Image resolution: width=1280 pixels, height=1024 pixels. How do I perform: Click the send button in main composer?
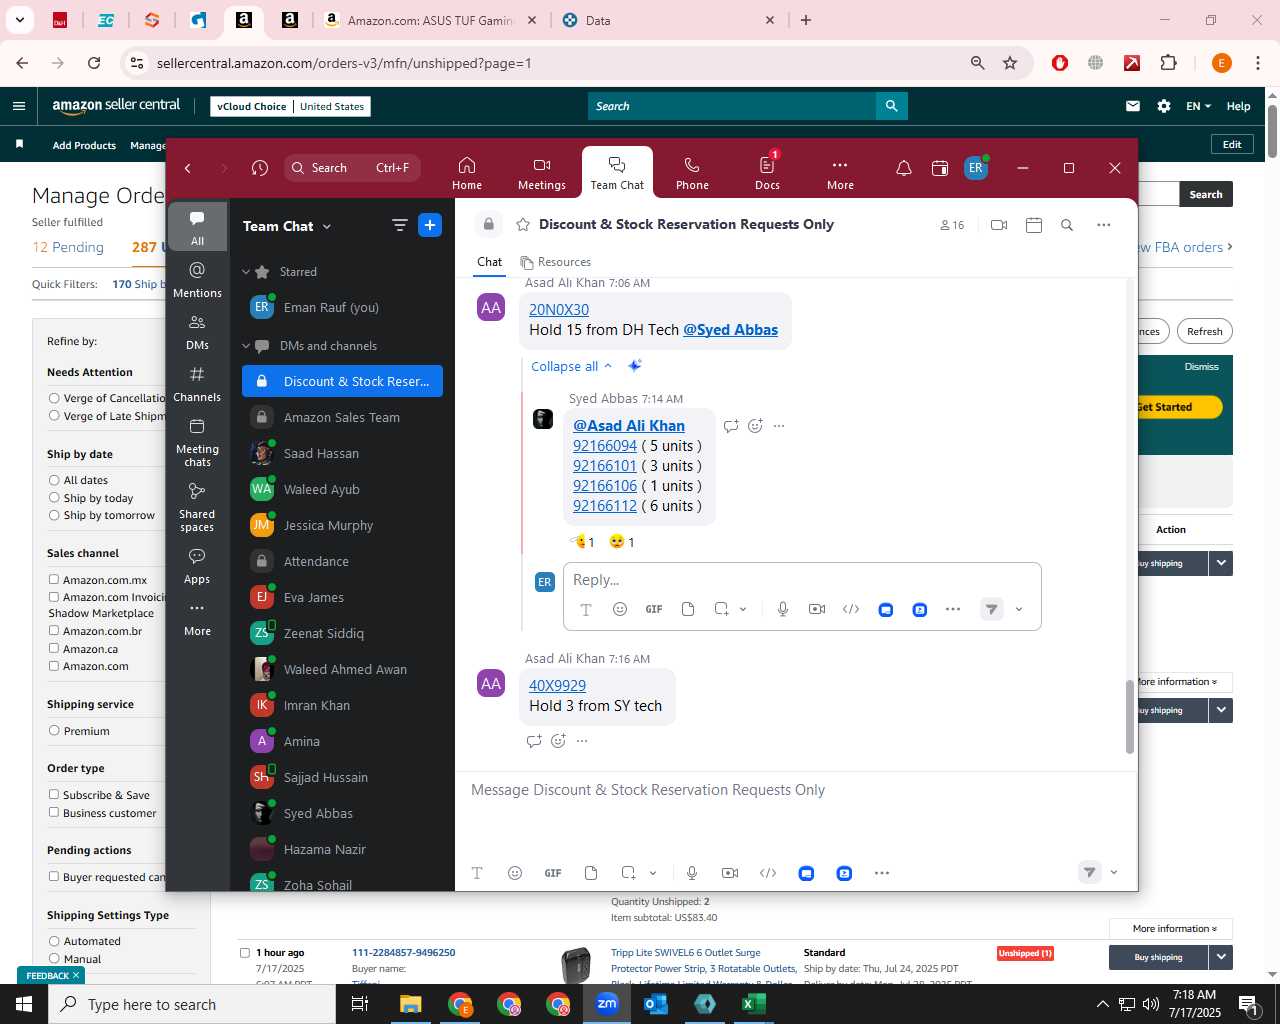click(1089, 873)
